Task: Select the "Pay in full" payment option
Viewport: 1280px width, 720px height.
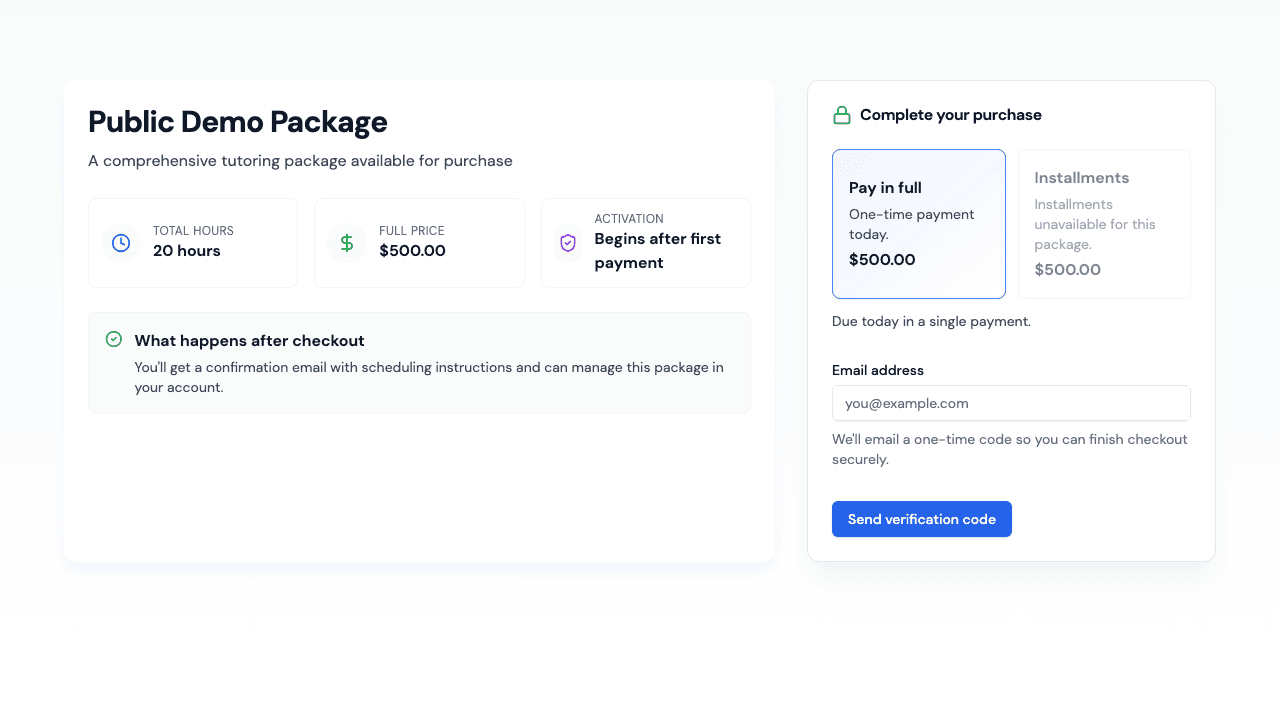Action: 918,223
